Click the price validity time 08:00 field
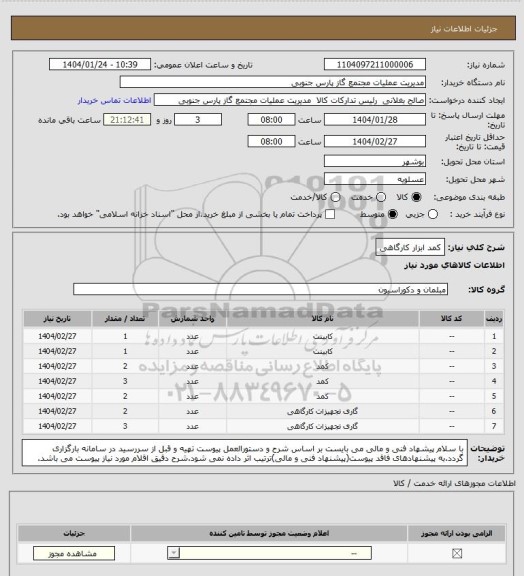Viewport: 524px width, 576px height. [272, 141]
